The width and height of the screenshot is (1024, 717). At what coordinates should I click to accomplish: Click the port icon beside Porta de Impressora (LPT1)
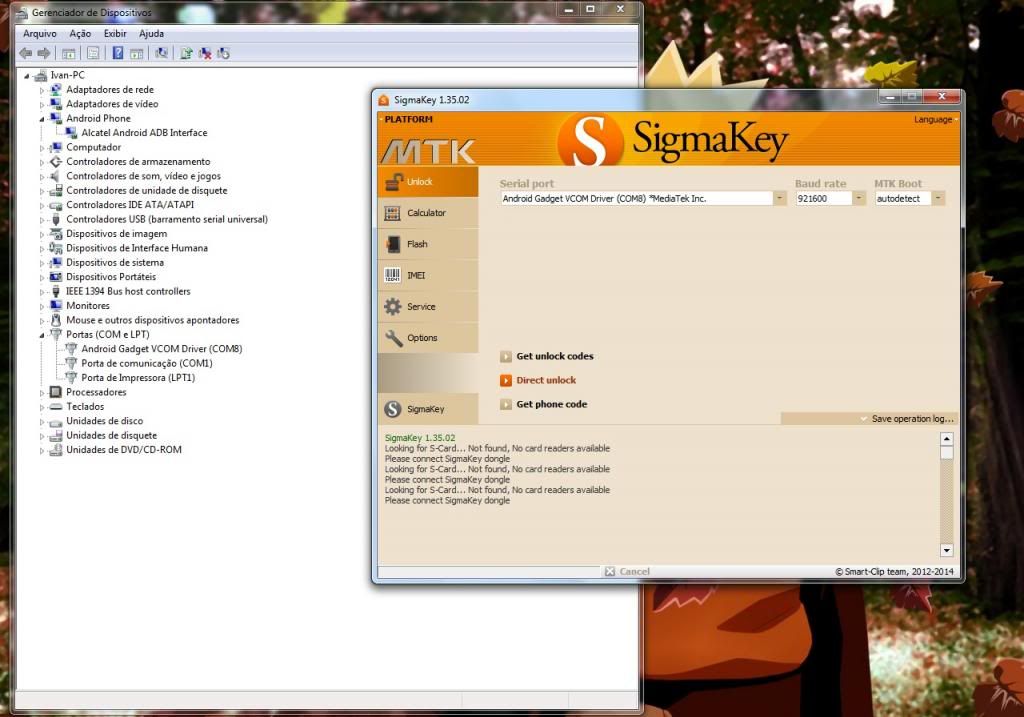pyautogui.click(x=71, y=377)
